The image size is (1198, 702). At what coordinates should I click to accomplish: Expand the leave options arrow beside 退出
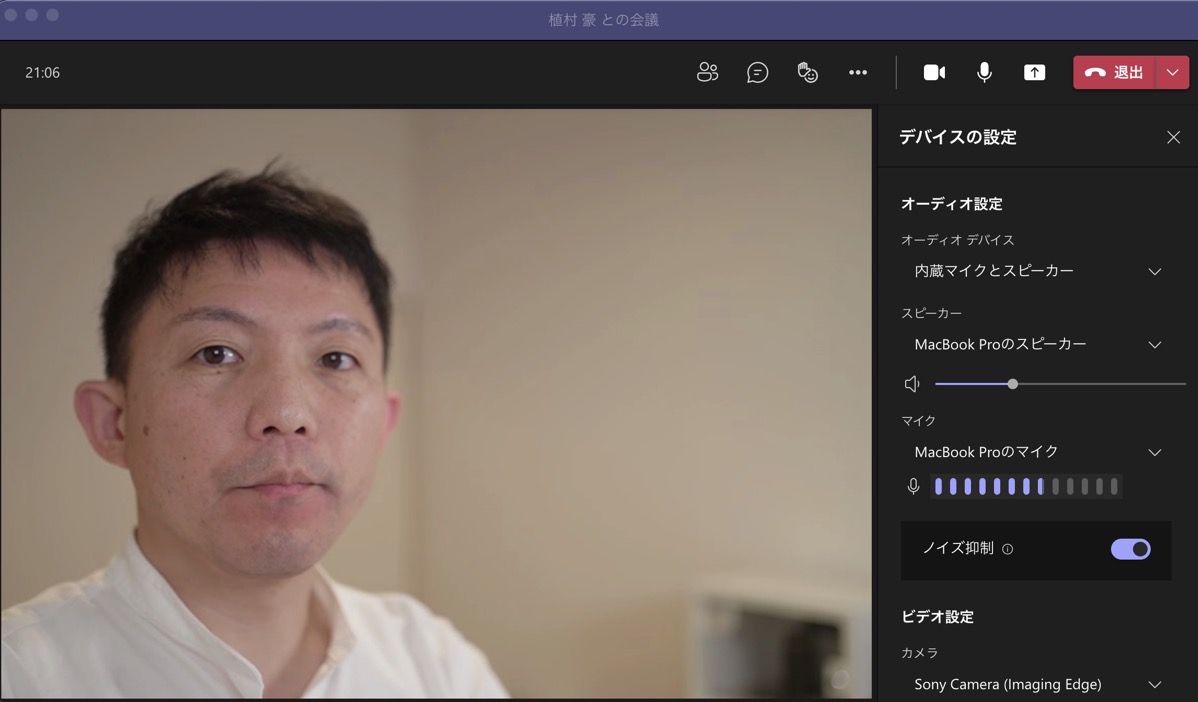click(x=1173, y=73)
